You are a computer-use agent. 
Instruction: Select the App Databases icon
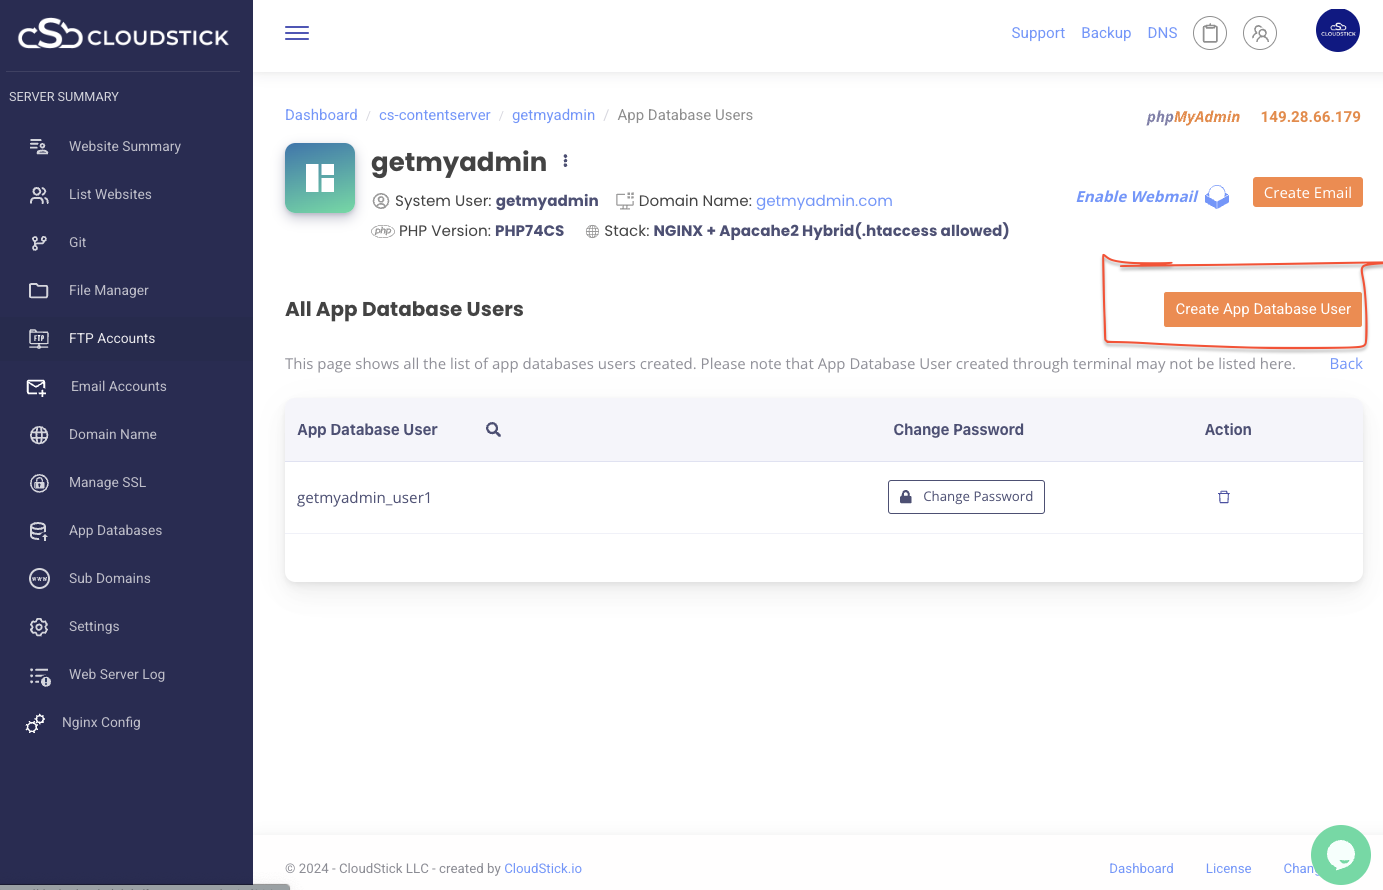click(38, 530)
